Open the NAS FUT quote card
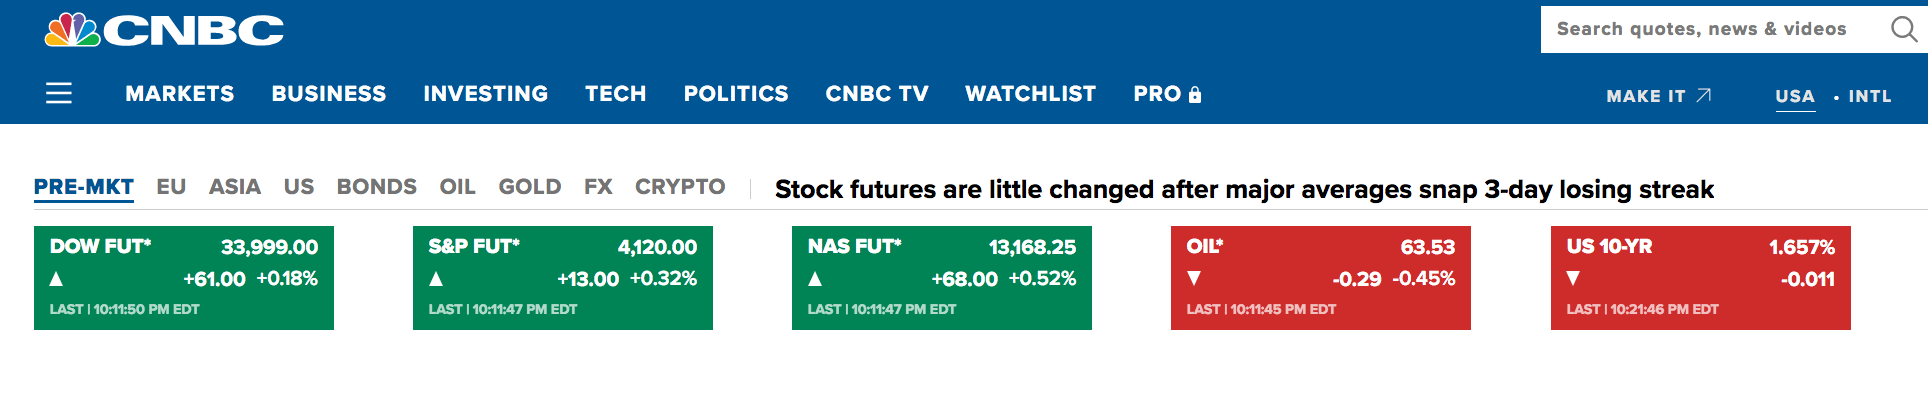The width and height of the screenshot is (1928, 408). coord(942,278)
